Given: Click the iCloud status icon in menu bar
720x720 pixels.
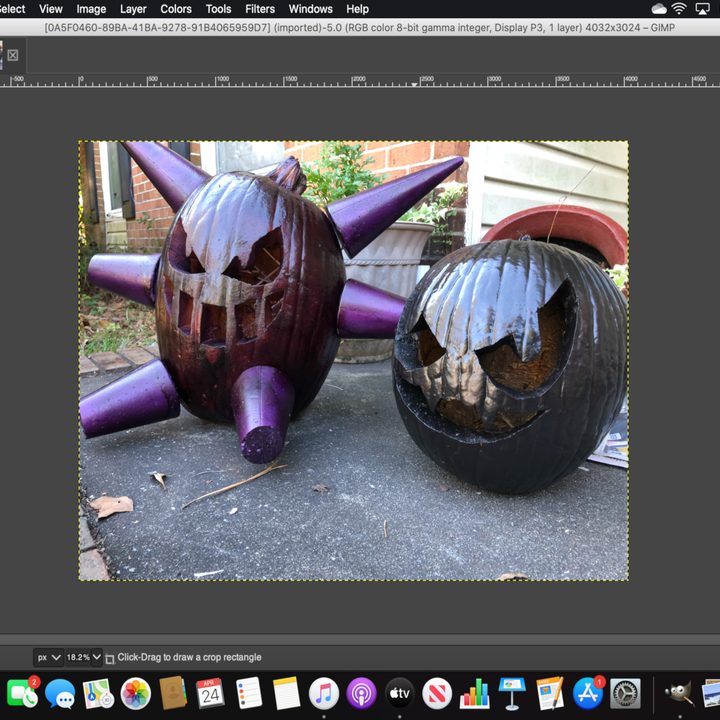Looking at the screenshot, I should point(659,9).
